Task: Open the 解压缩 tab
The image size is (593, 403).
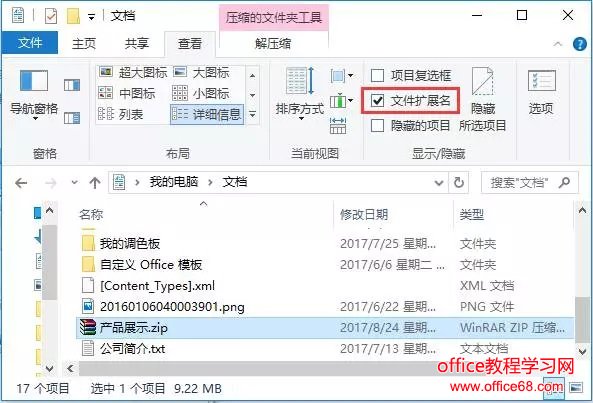Action: (273, 43)
